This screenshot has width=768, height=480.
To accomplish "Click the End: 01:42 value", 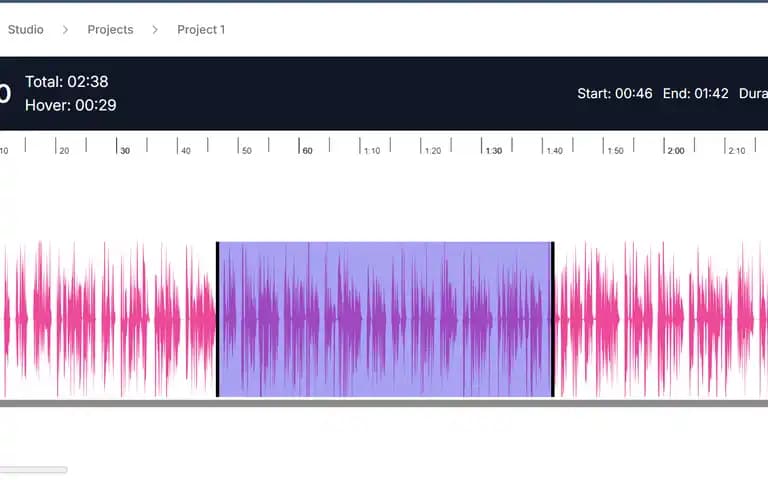I will (696, 94).
